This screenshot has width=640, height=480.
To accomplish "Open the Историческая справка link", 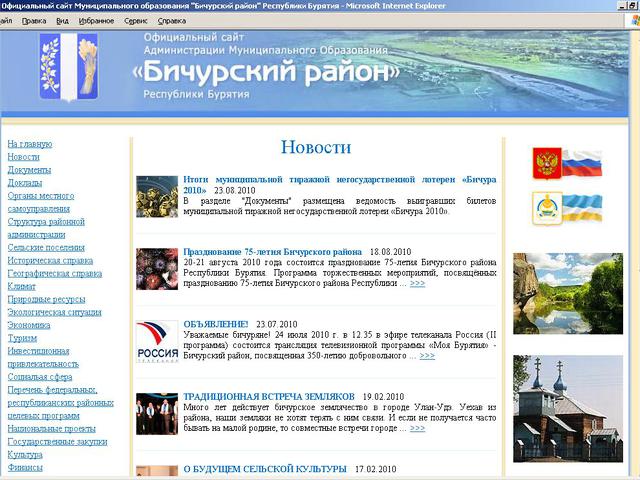I will (50, 260).
